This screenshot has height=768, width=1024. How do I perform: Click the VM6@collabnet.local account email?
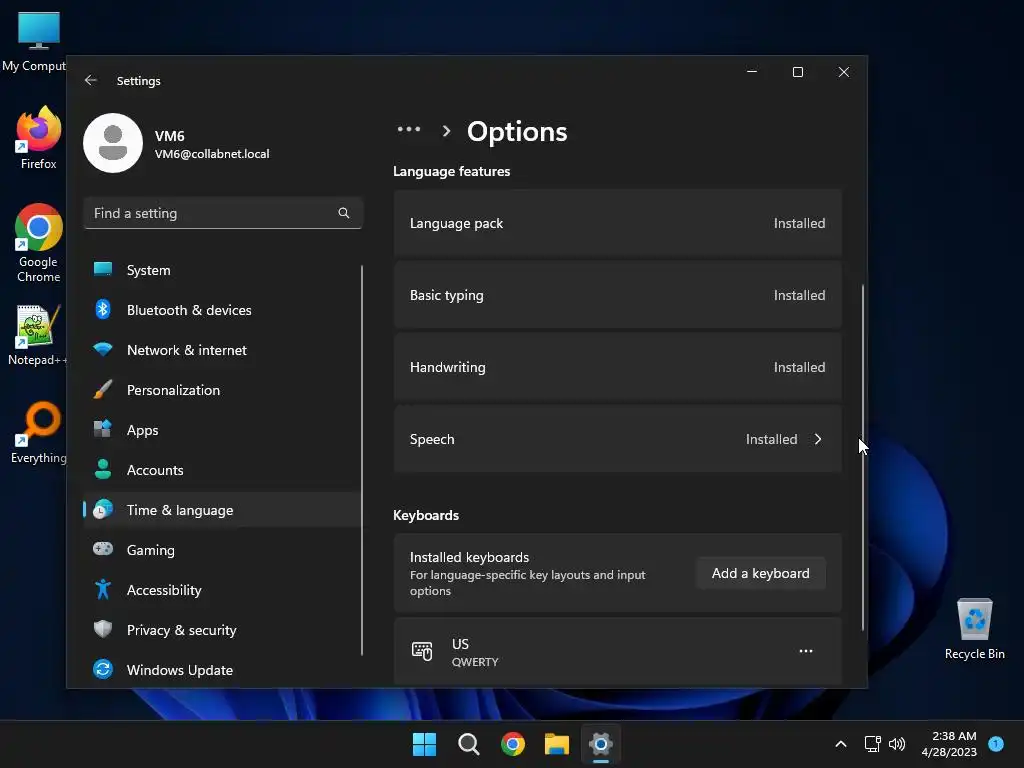click(x=212, y=153)
